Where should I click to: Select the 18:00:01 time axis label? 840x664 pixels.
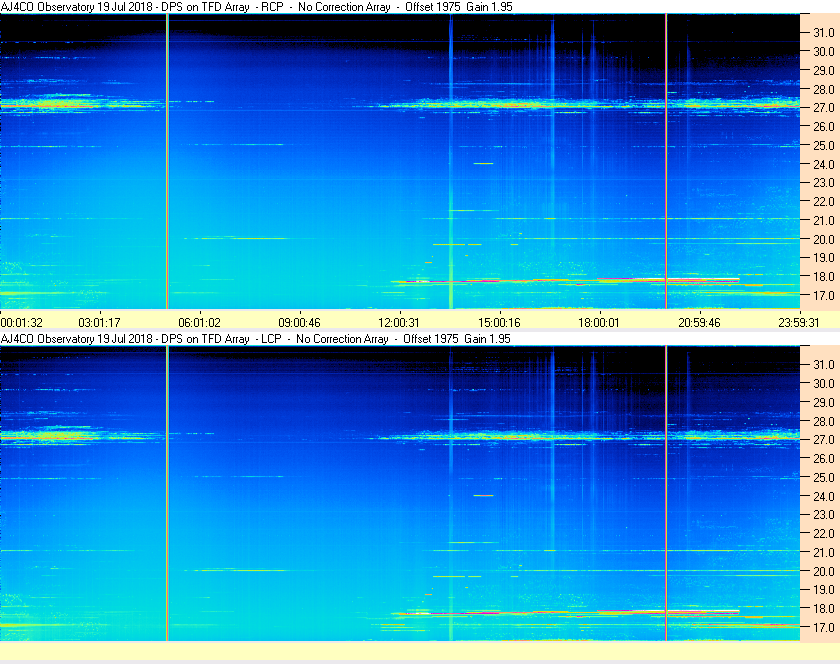598,323
